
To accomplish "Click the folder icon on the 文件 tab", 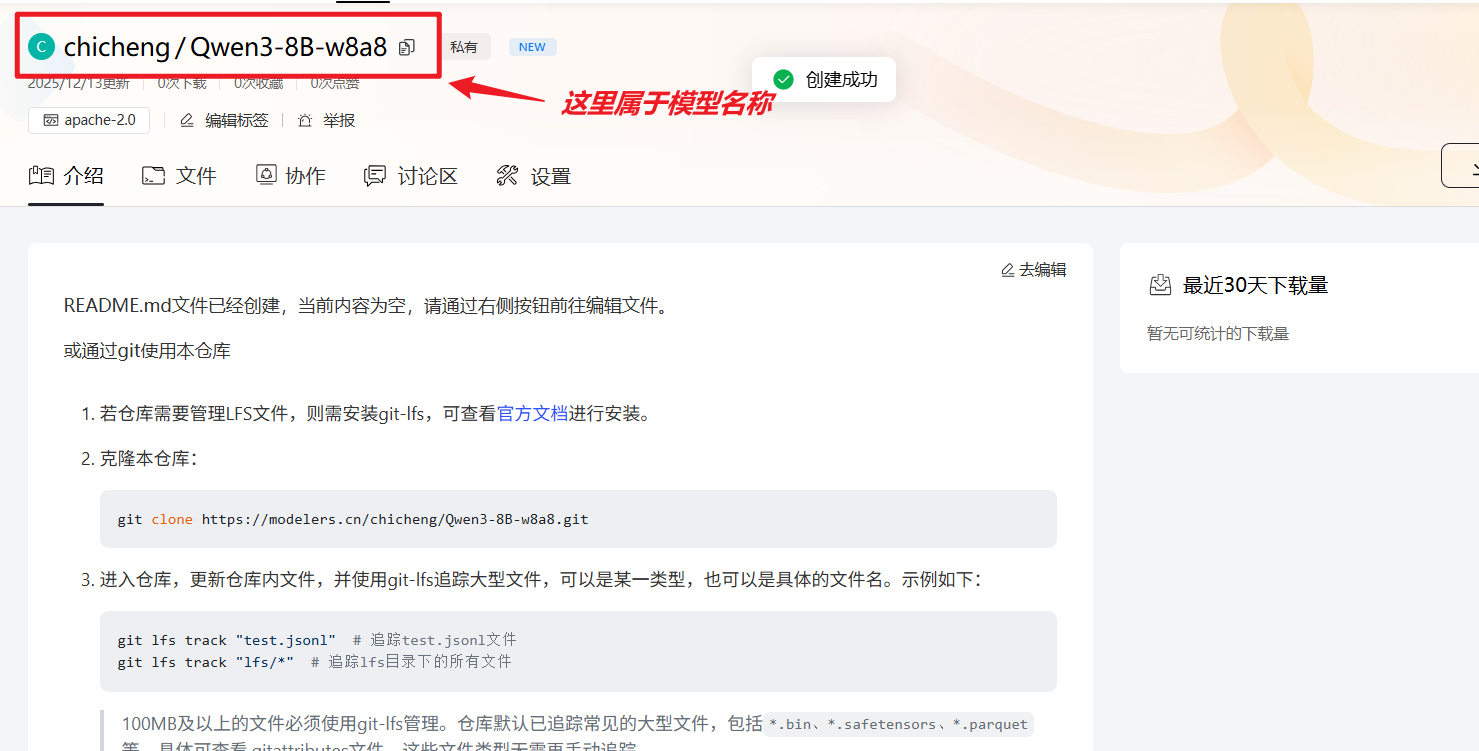I will click(152, 174).
